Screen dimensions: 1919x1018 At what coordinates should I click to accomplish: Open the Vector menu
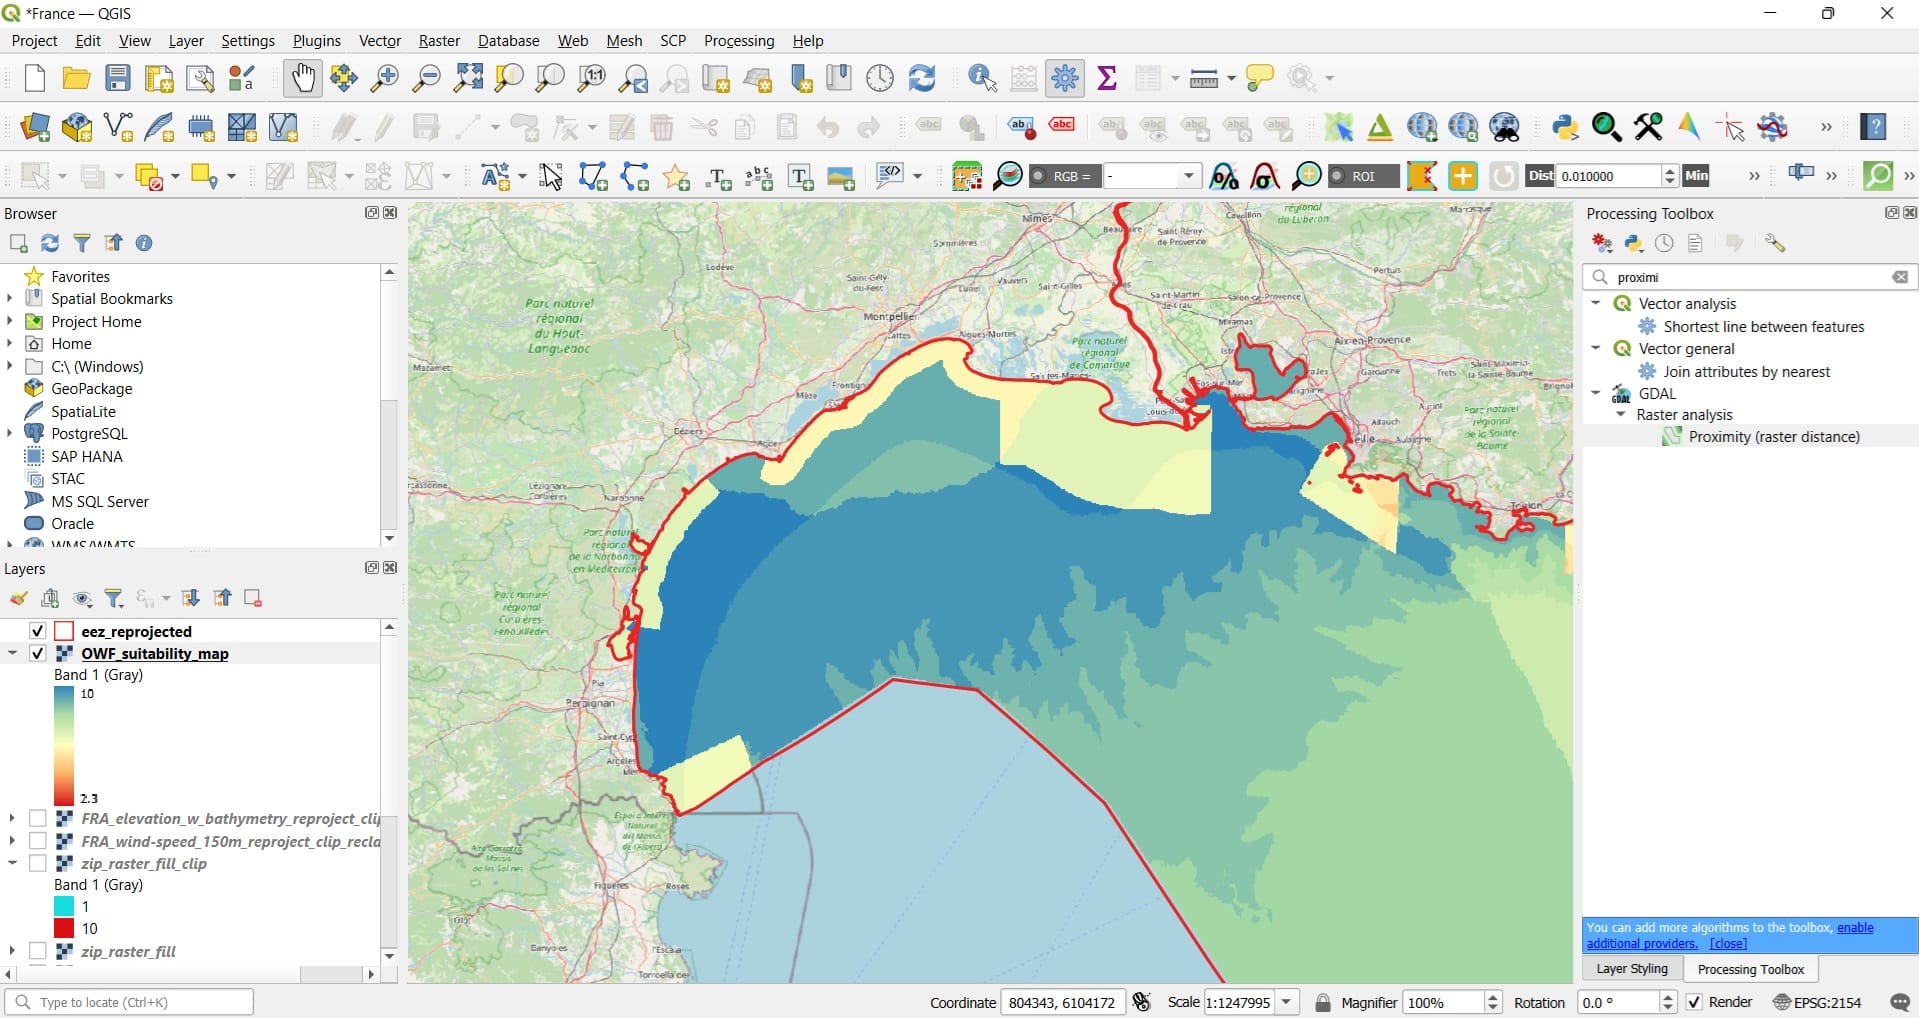pyautogui.click(x=380, y=41)
